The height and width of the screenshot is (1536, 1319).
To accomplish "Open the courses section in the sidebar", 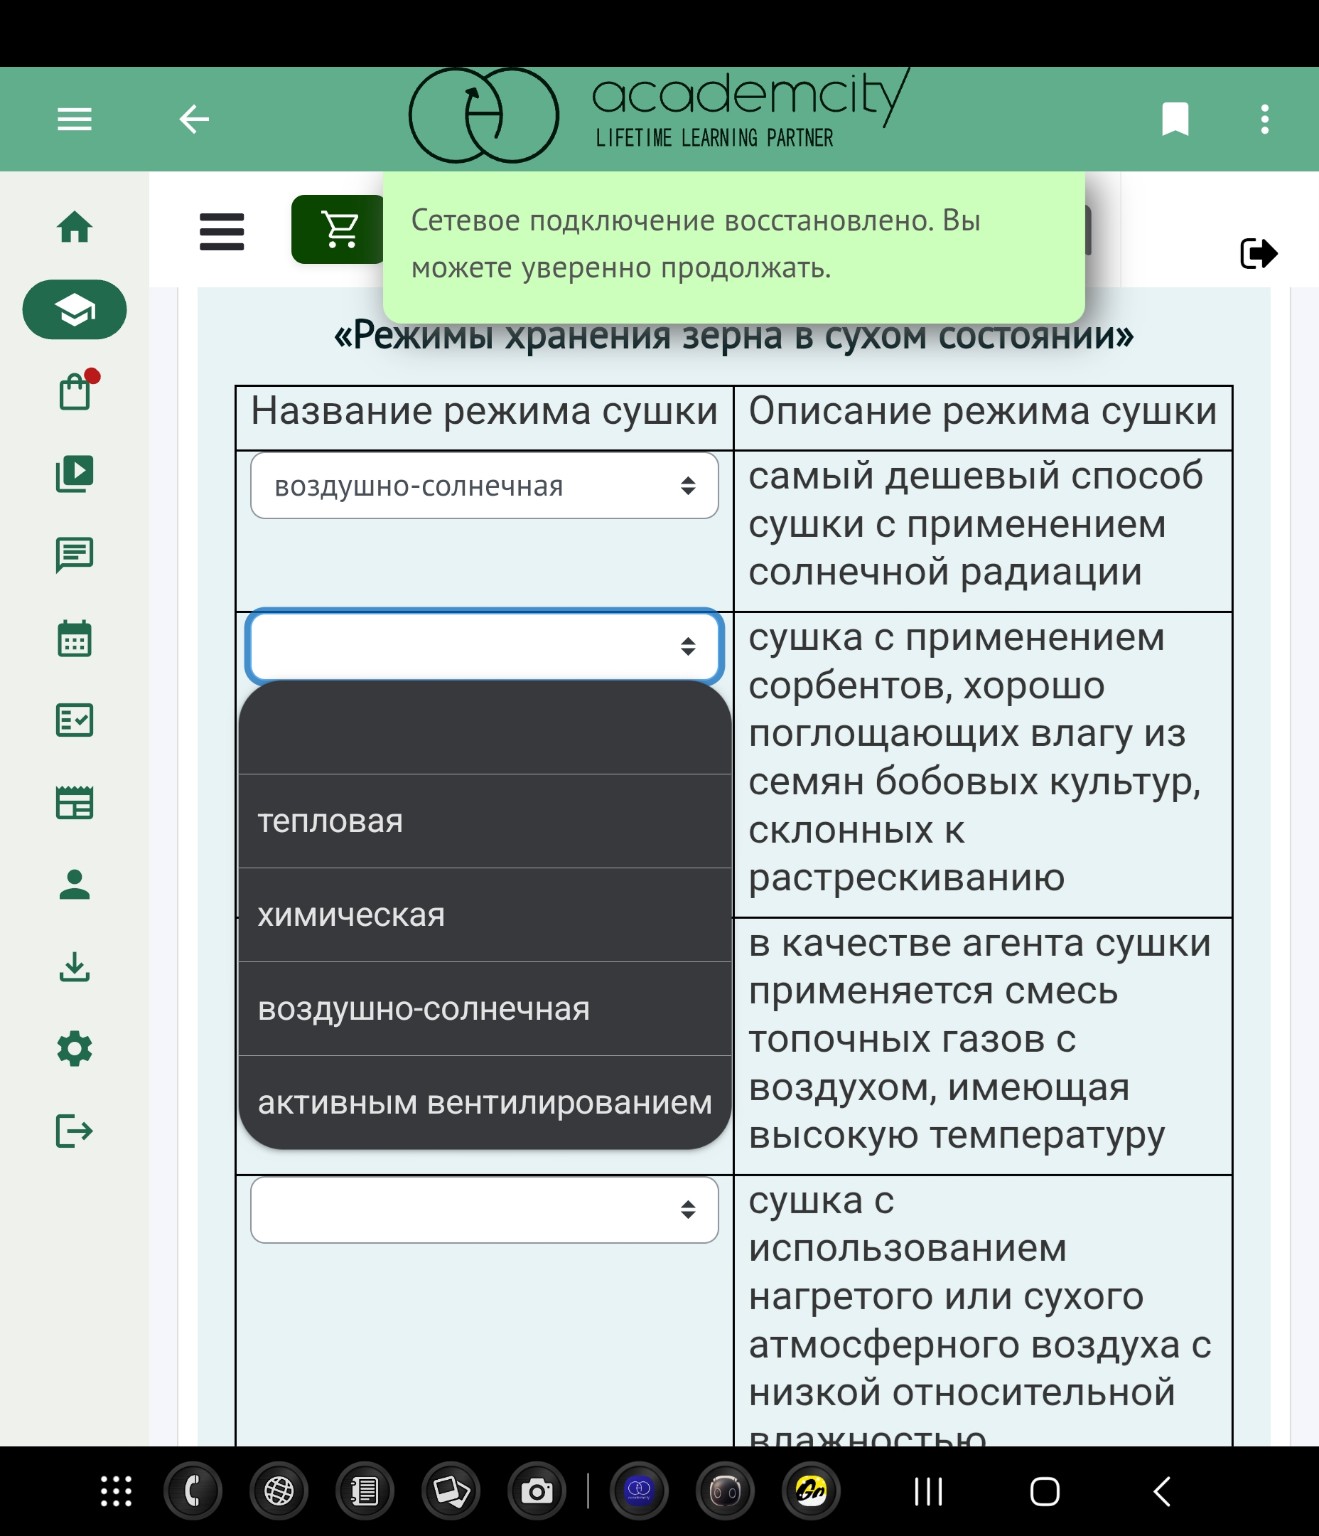I will (75, 309).
